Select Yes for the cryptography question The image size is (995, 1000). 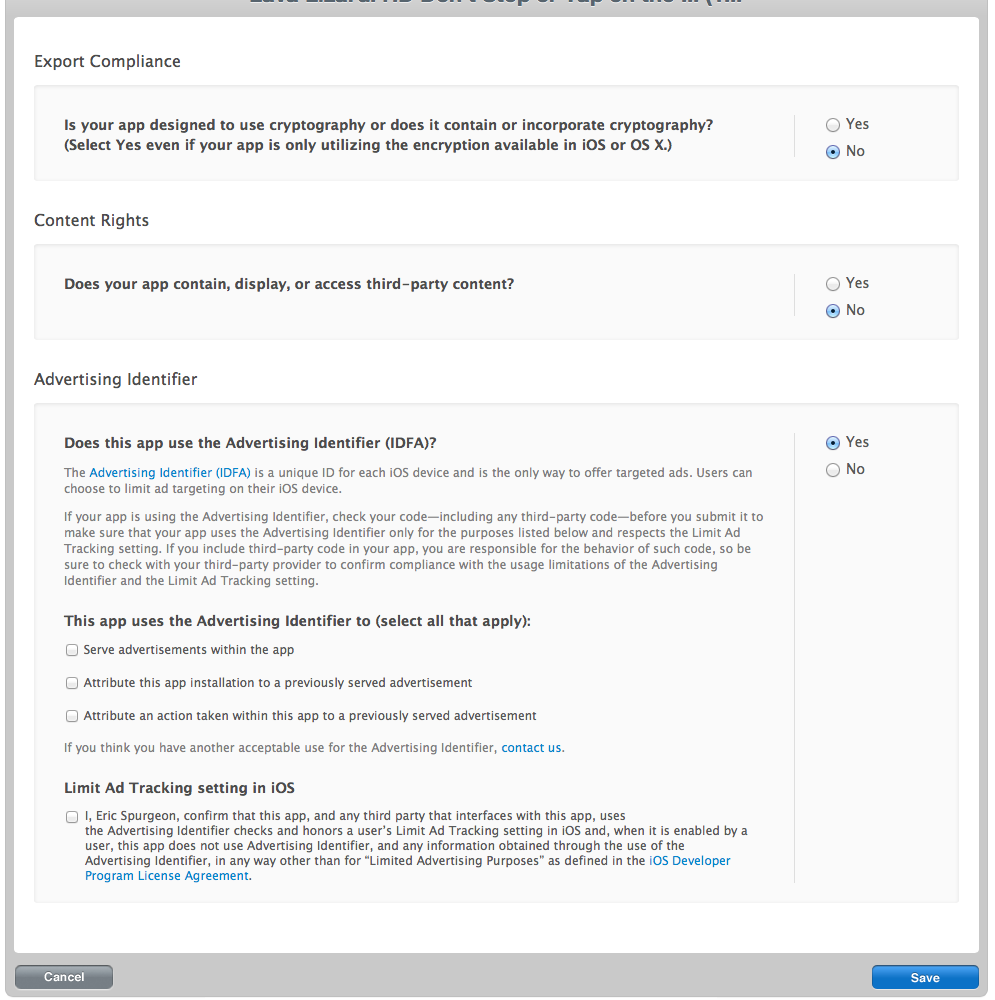click(832, 125)
